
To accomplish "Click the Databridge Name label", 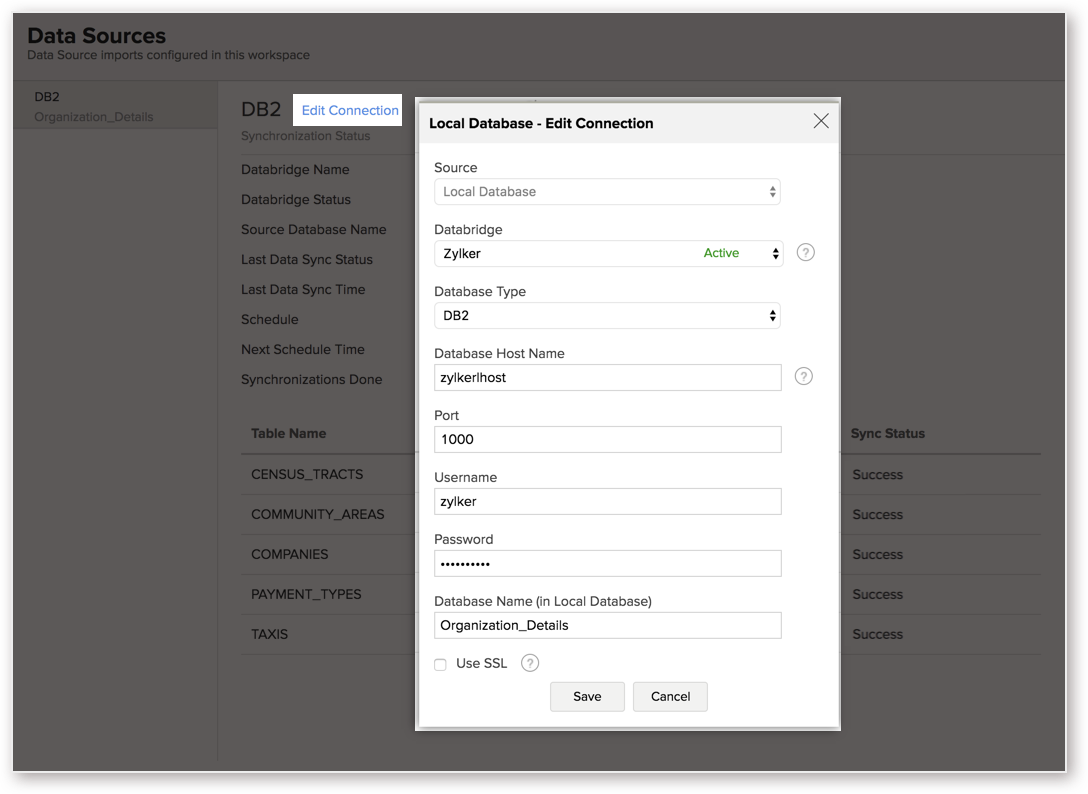I will tap(295, 170).
